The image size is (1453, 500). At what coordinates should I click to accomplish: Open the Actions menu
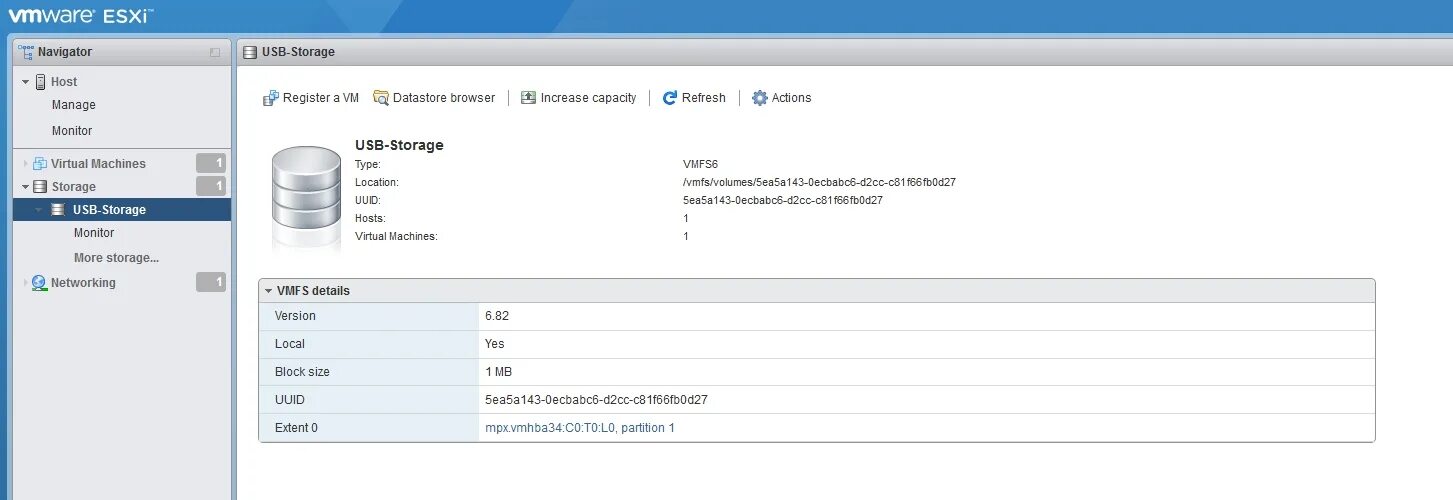[x=782, y=98]
